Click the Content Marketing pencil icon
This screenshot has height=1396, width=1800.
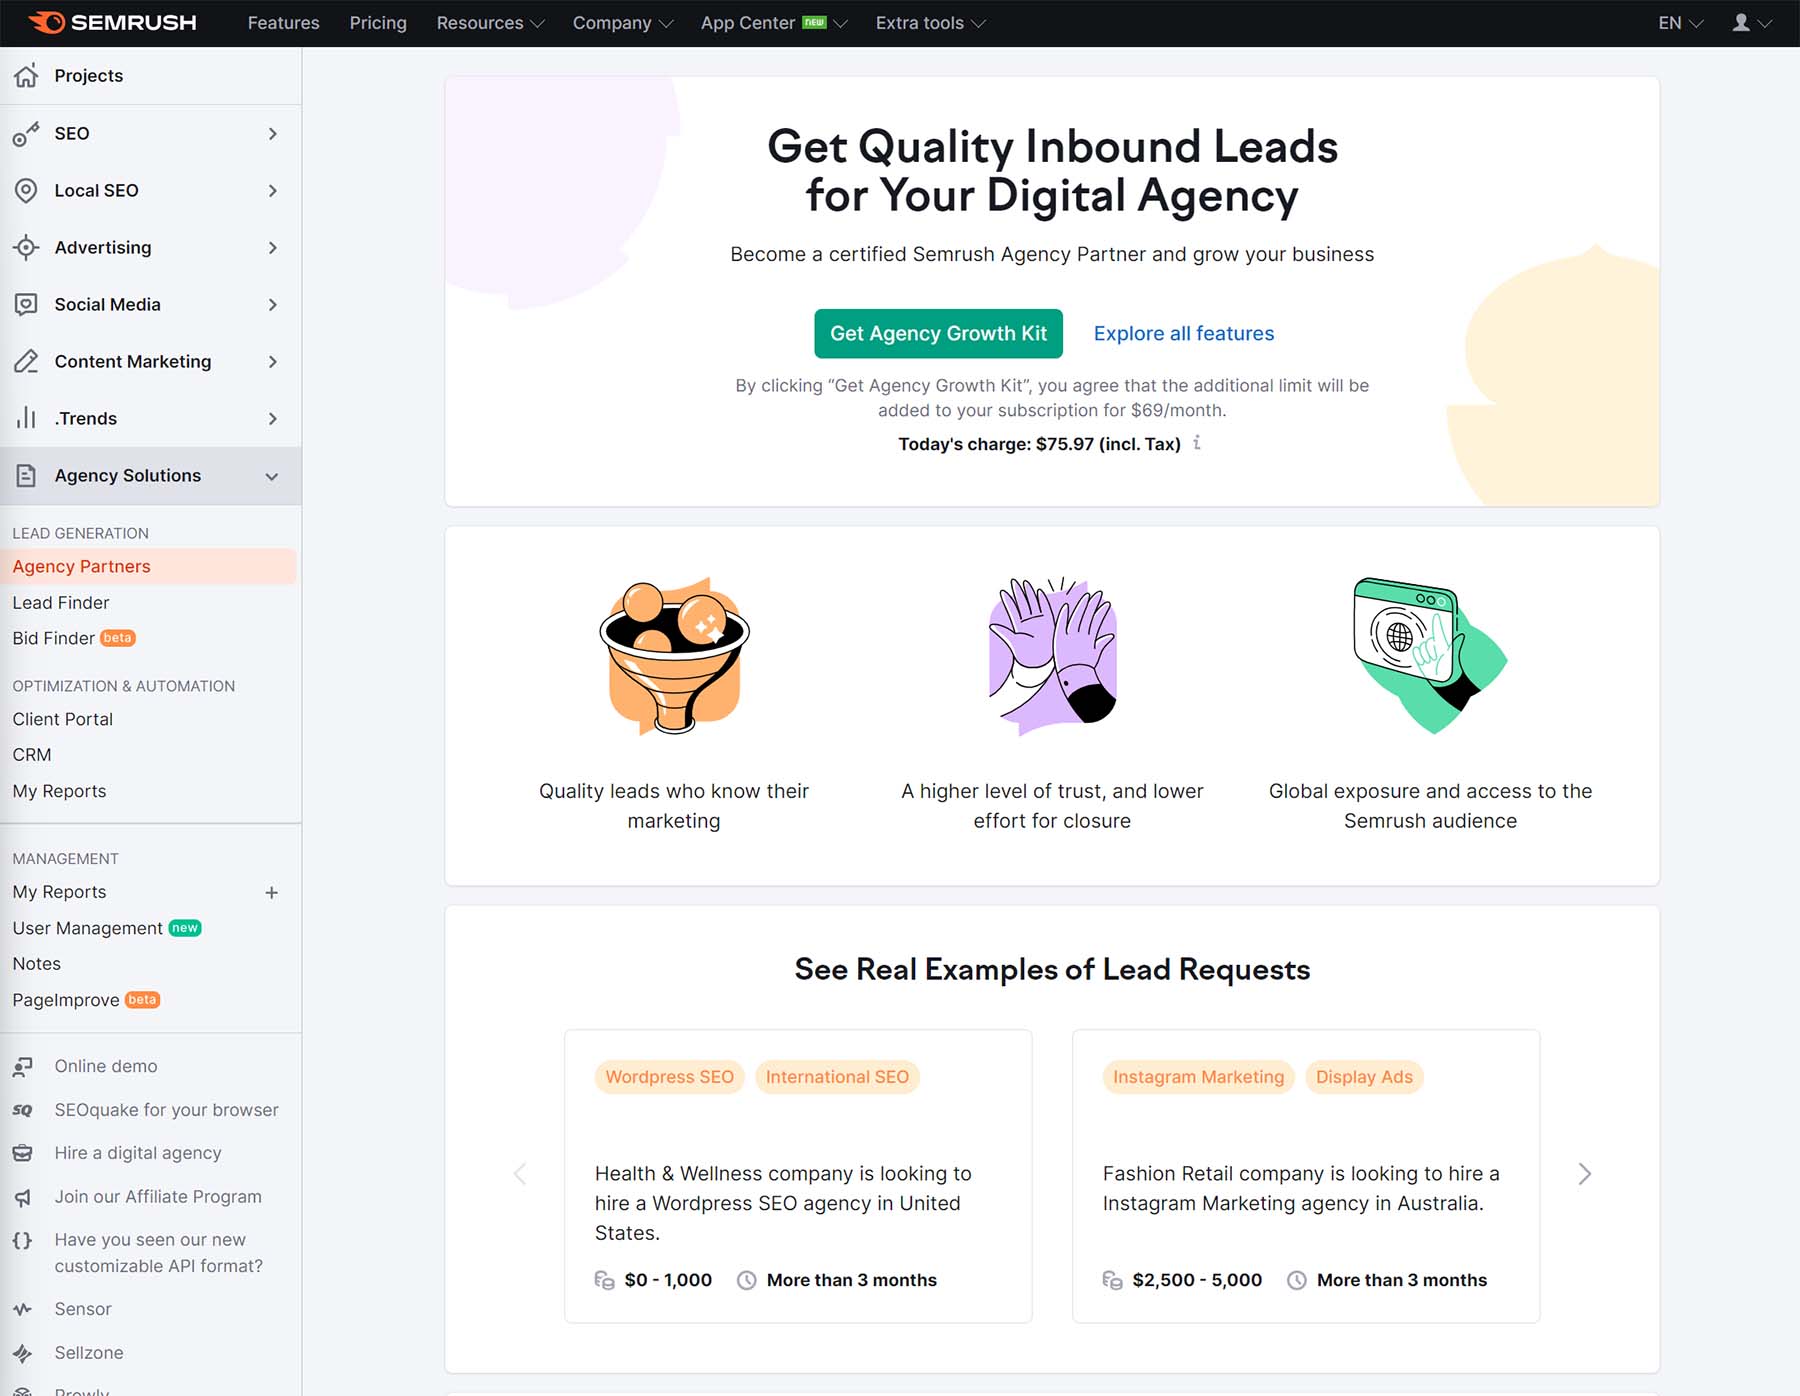(x=27, y=361)
